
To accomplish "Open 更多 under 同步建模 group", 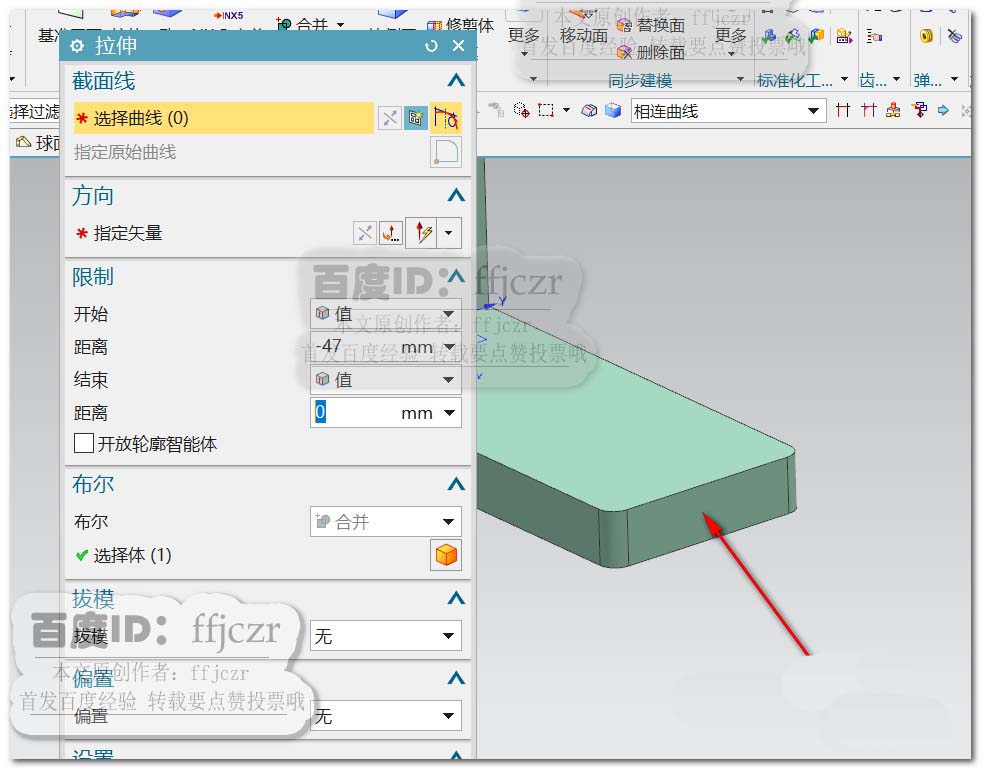I will pyautogui.click(x=731, y=40).
